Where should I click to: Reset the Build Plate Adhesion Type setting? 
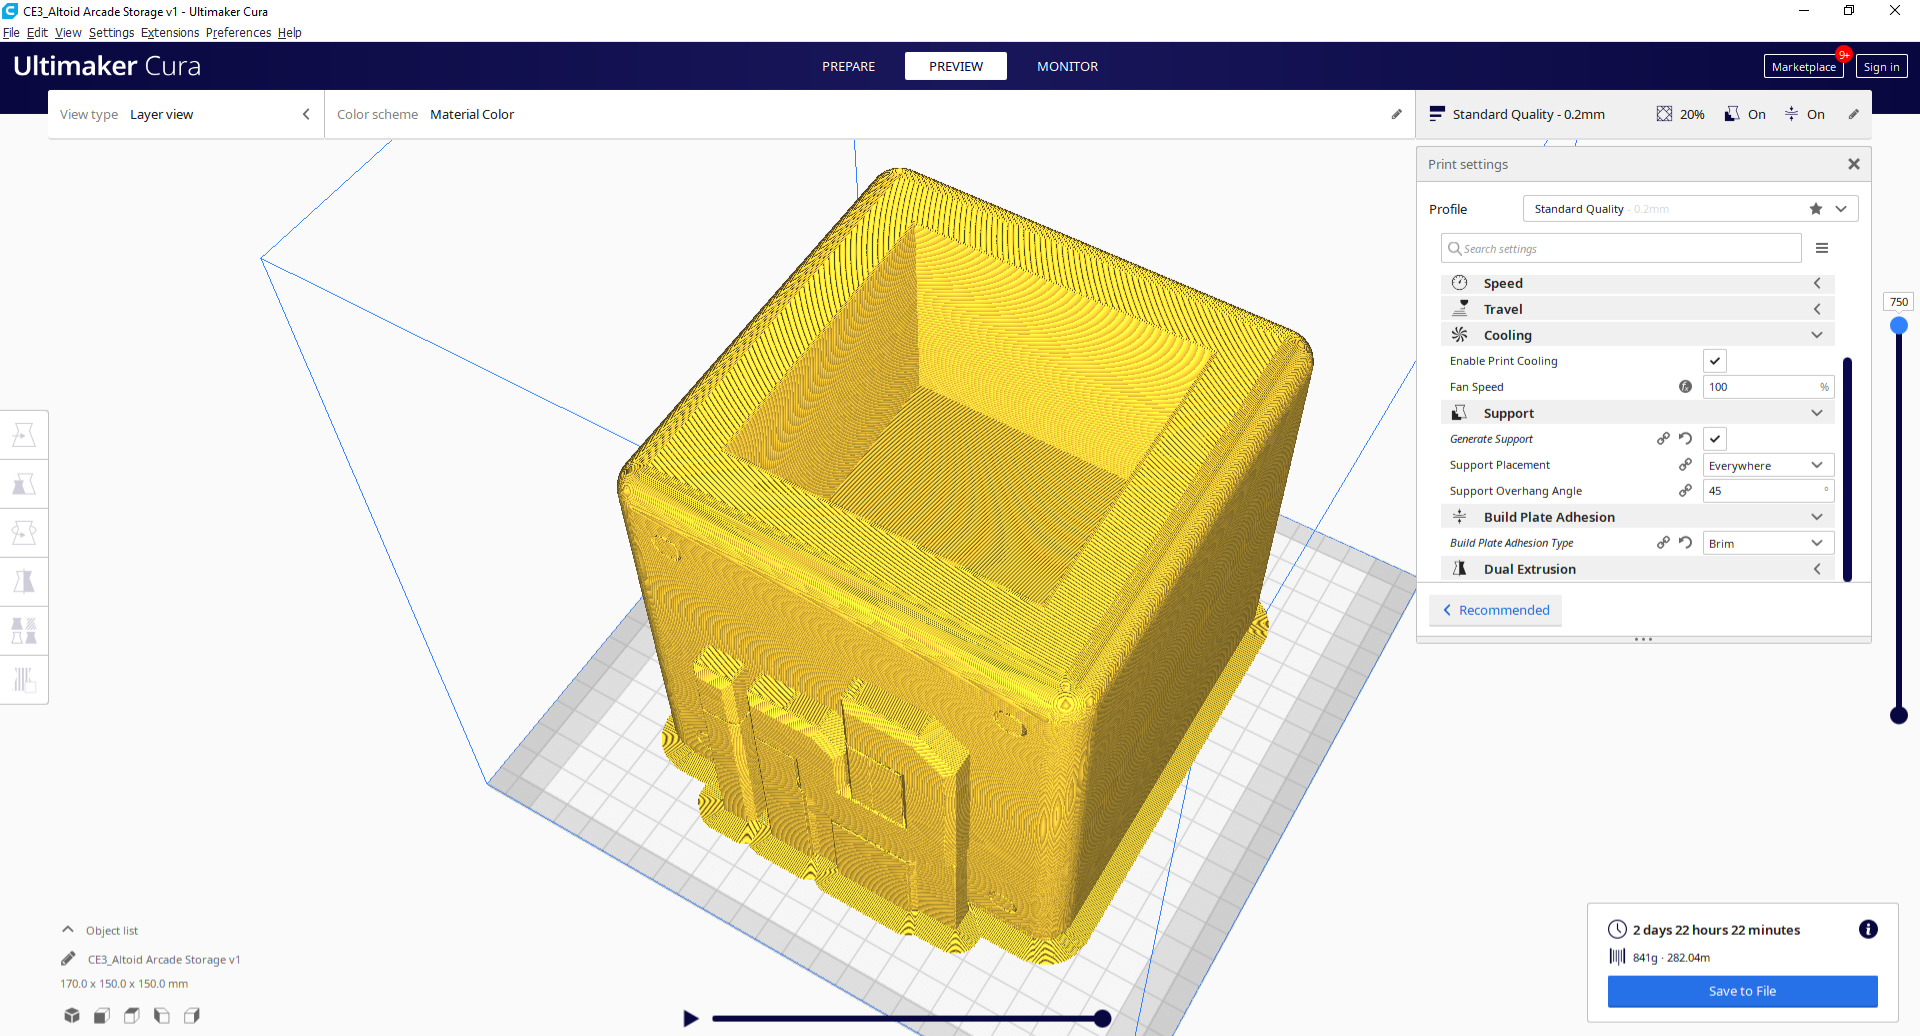[1685, 543]
